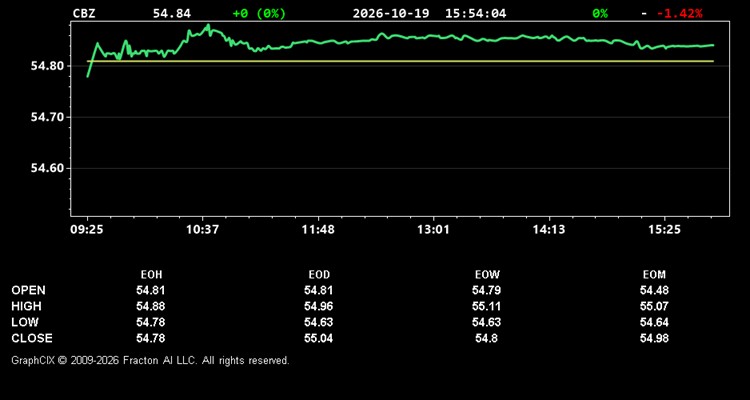750x400 pixels.
Task: Click the EOD column header
Action: click(319, 275)
